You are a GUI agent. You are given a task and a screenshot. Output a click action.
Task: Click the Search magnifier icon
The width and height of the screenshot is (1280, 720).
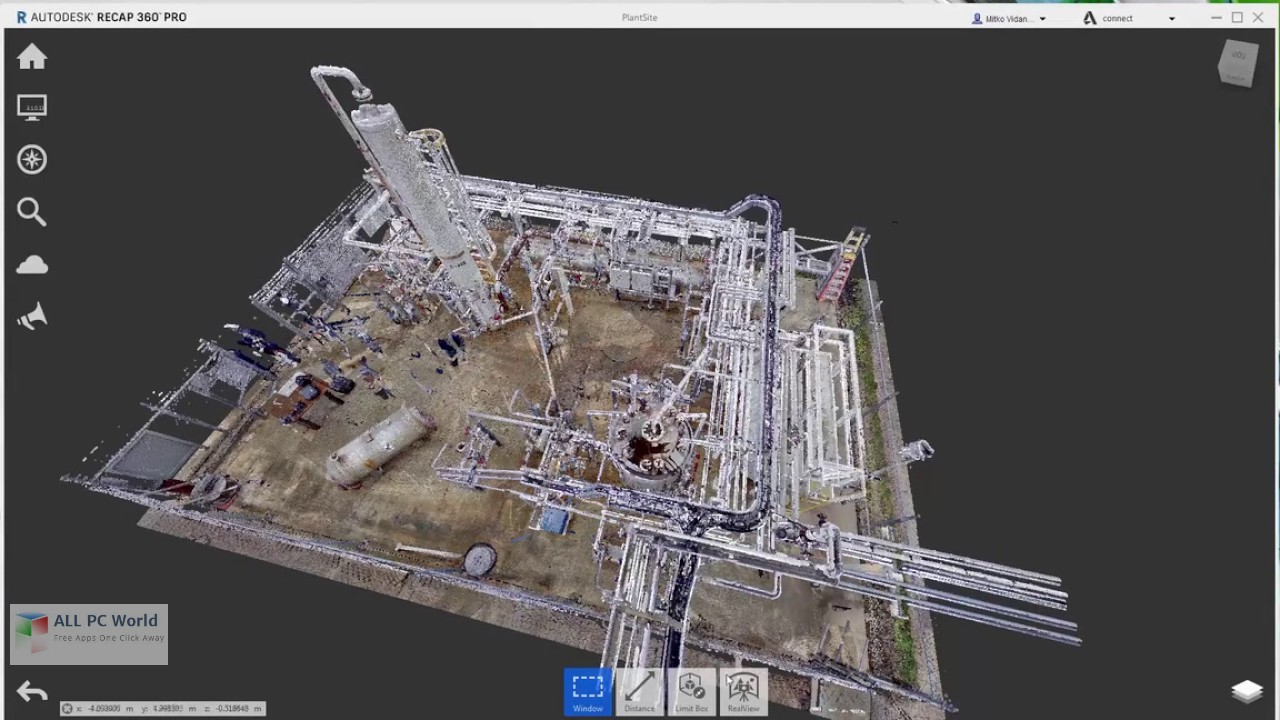tap(32, 212)
